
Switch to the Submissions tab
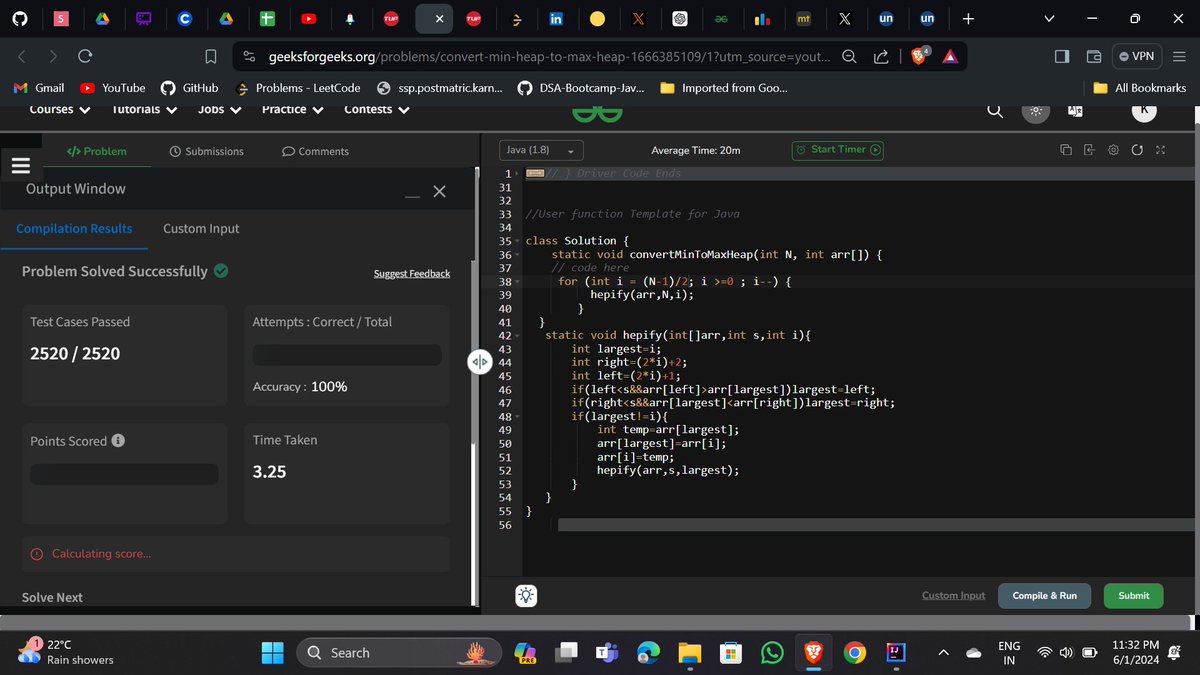tap(206, 151)
